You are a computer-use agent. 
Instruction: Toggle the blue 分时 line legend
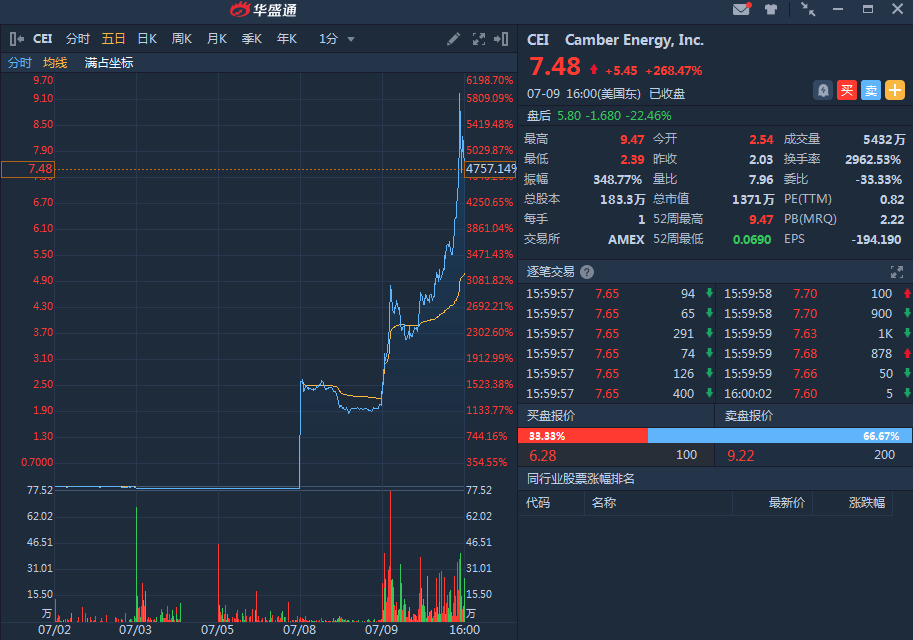point(19,63)
